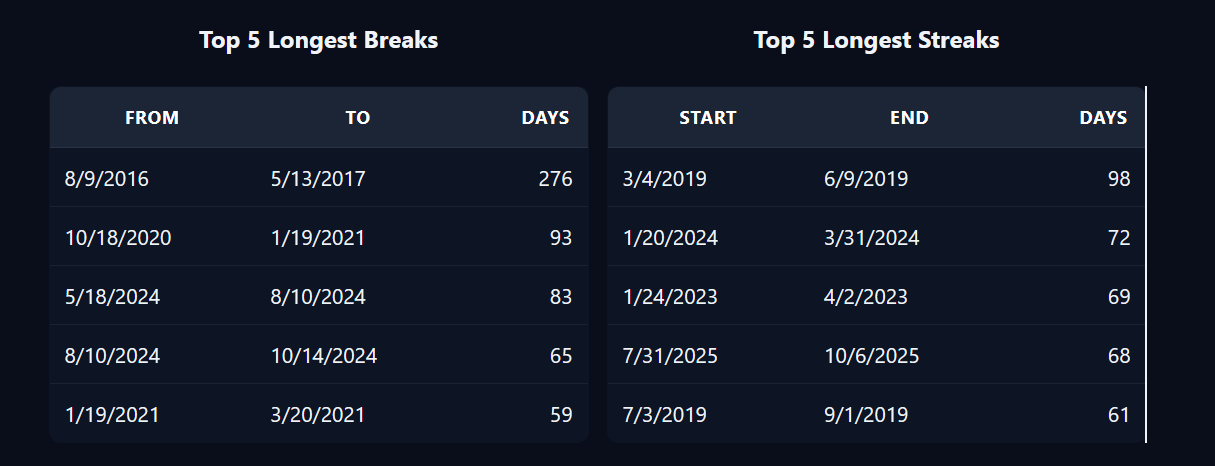Viewport: 1215px width, 466px height.
Task: Click the 3/20/2021 date cell
Action: coord(318,415)
